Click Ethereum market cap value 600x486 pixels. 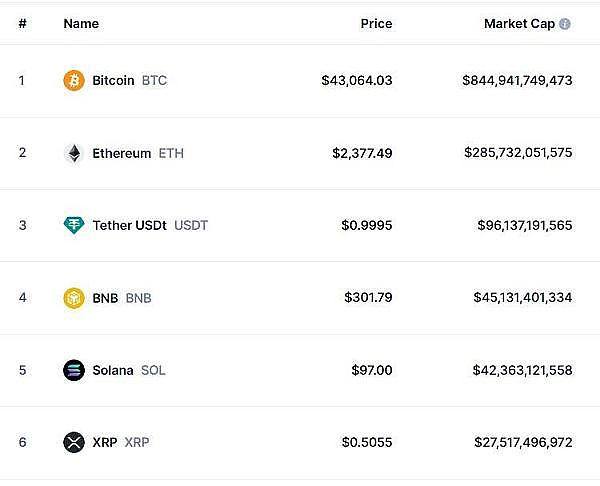pos(518,153)
